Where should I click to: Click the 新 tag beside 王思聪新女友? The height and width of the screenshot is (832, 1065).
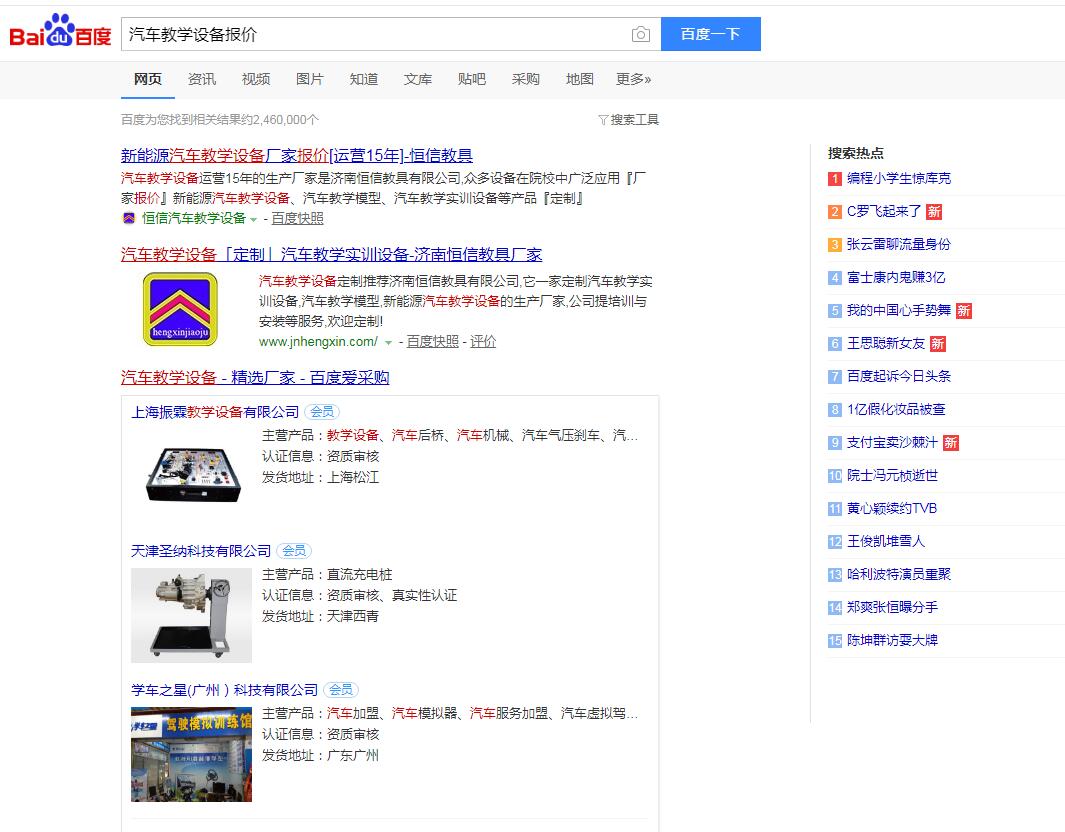click(937, 344)
